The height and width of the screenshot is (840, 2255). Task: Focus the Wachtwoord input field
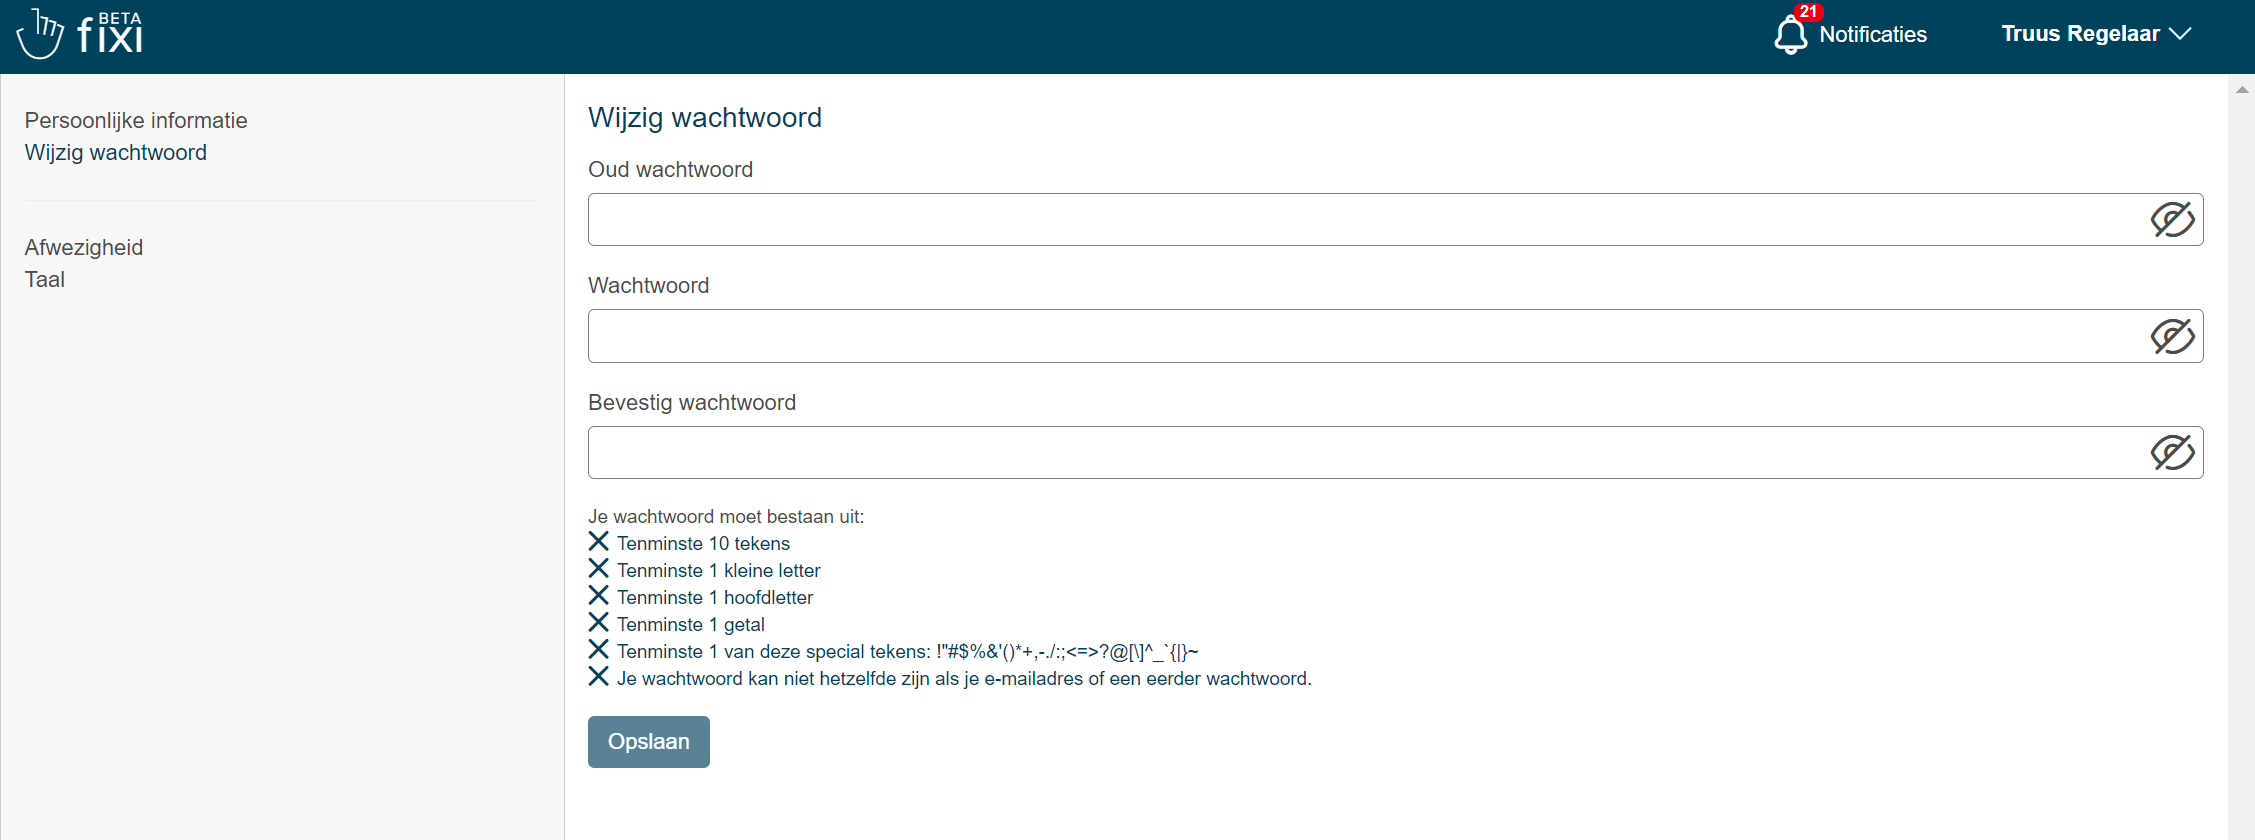[x=1395, y=336]
